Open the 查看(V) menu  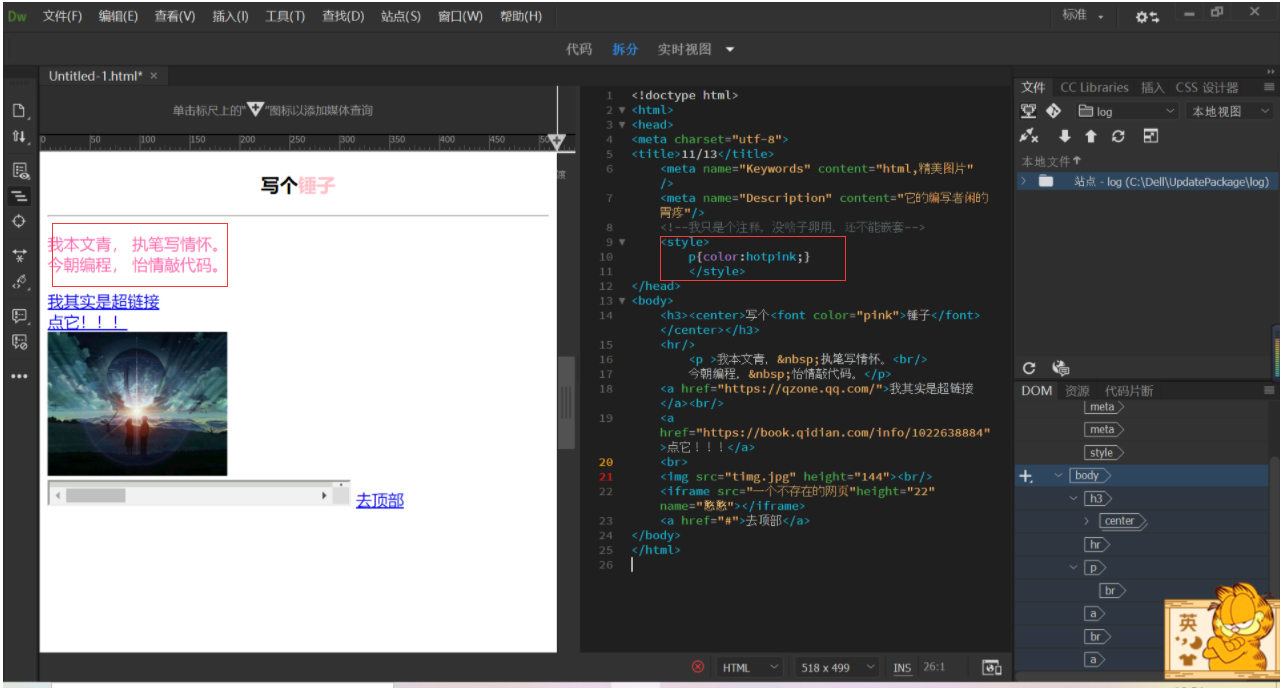point(175,16)
